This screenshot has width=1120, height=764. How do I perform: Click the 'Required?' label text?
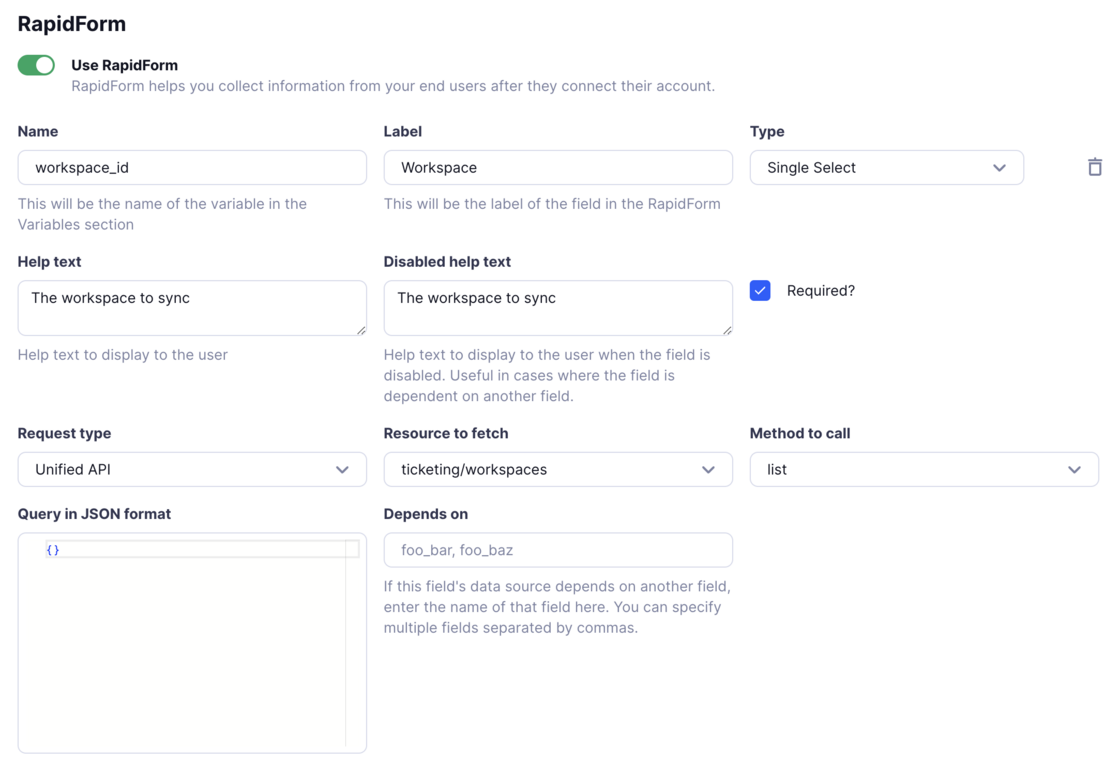(x=821, y=291)
